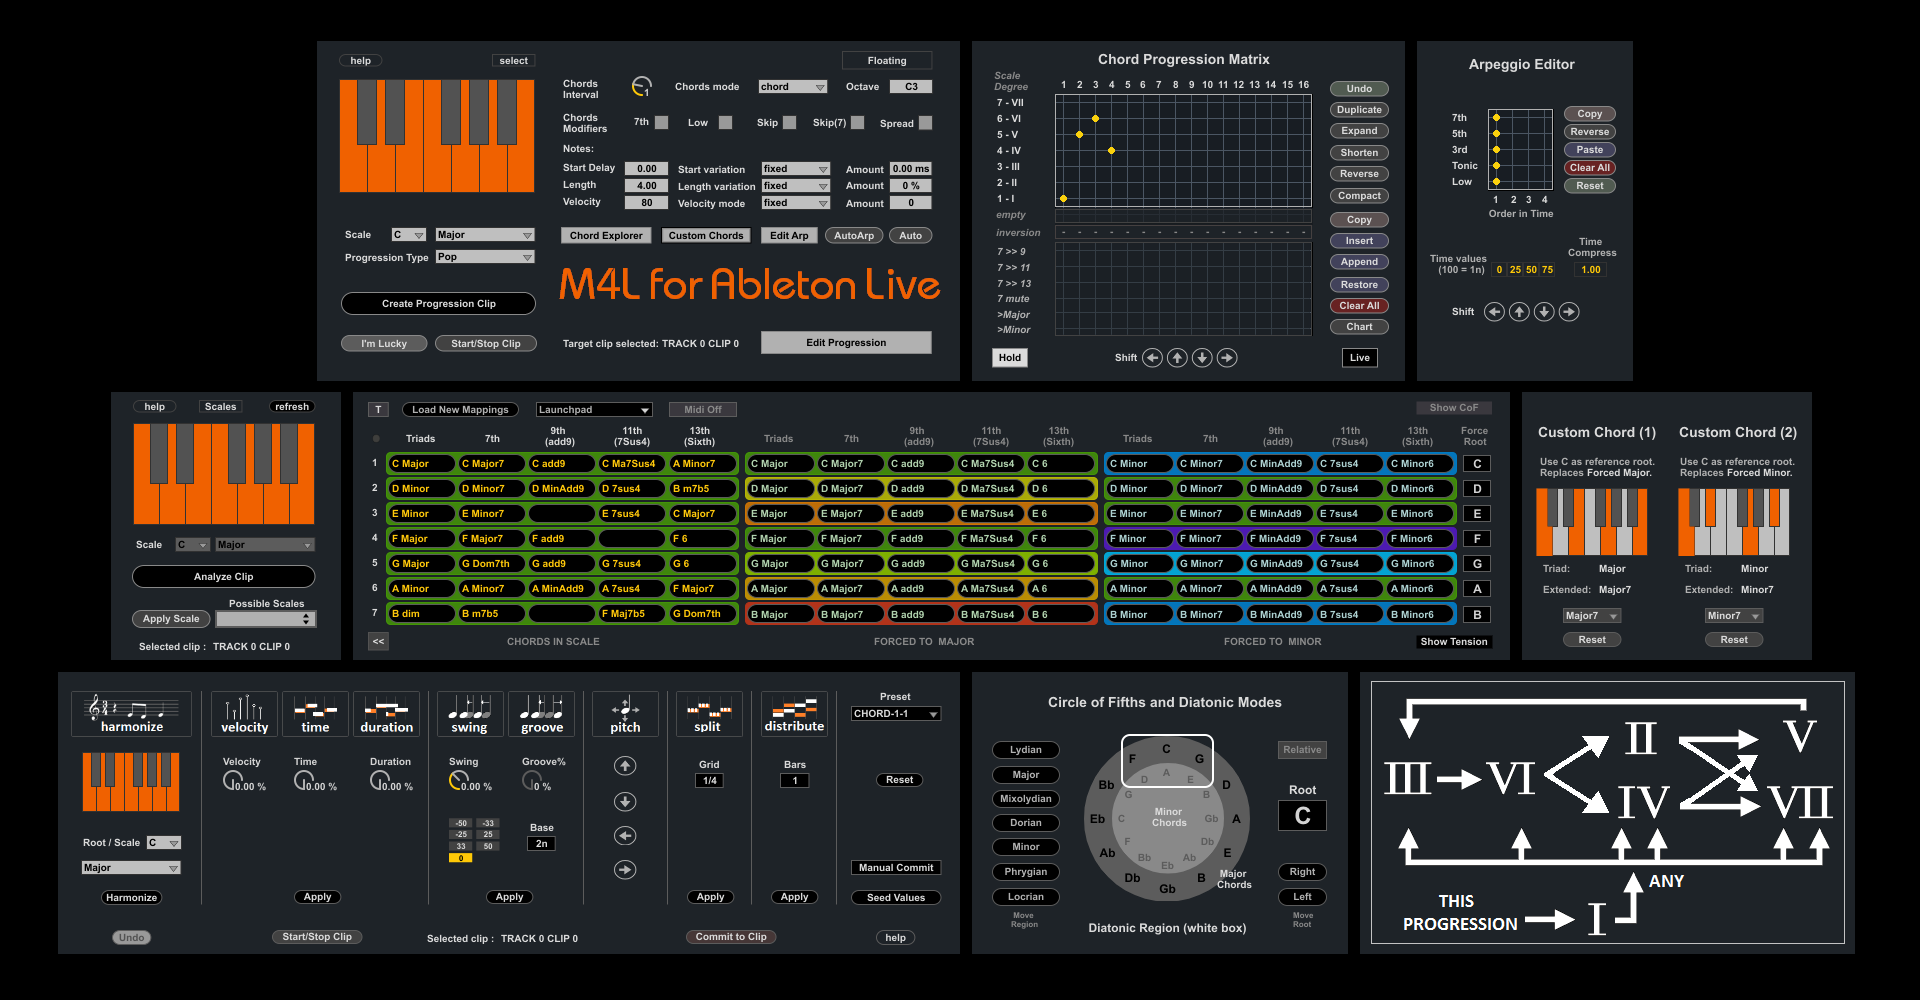Select the duration tool icon

(386, 714)
